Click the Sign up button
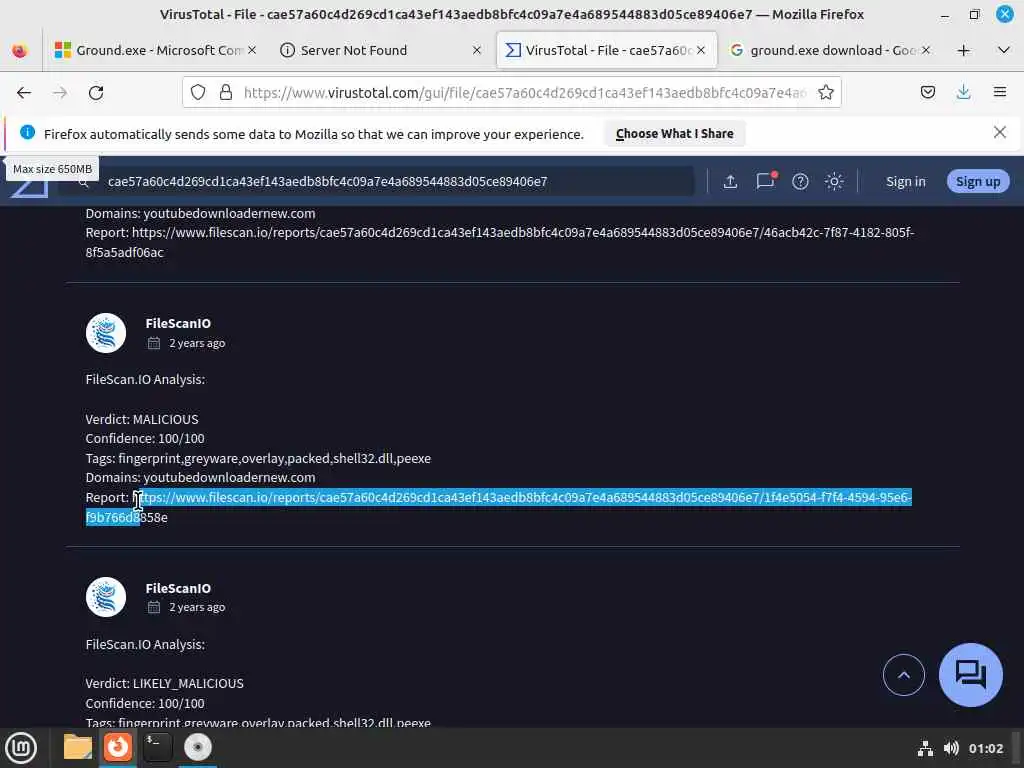Viewport: 1024px width, 768px height. (x=978, y=182)
